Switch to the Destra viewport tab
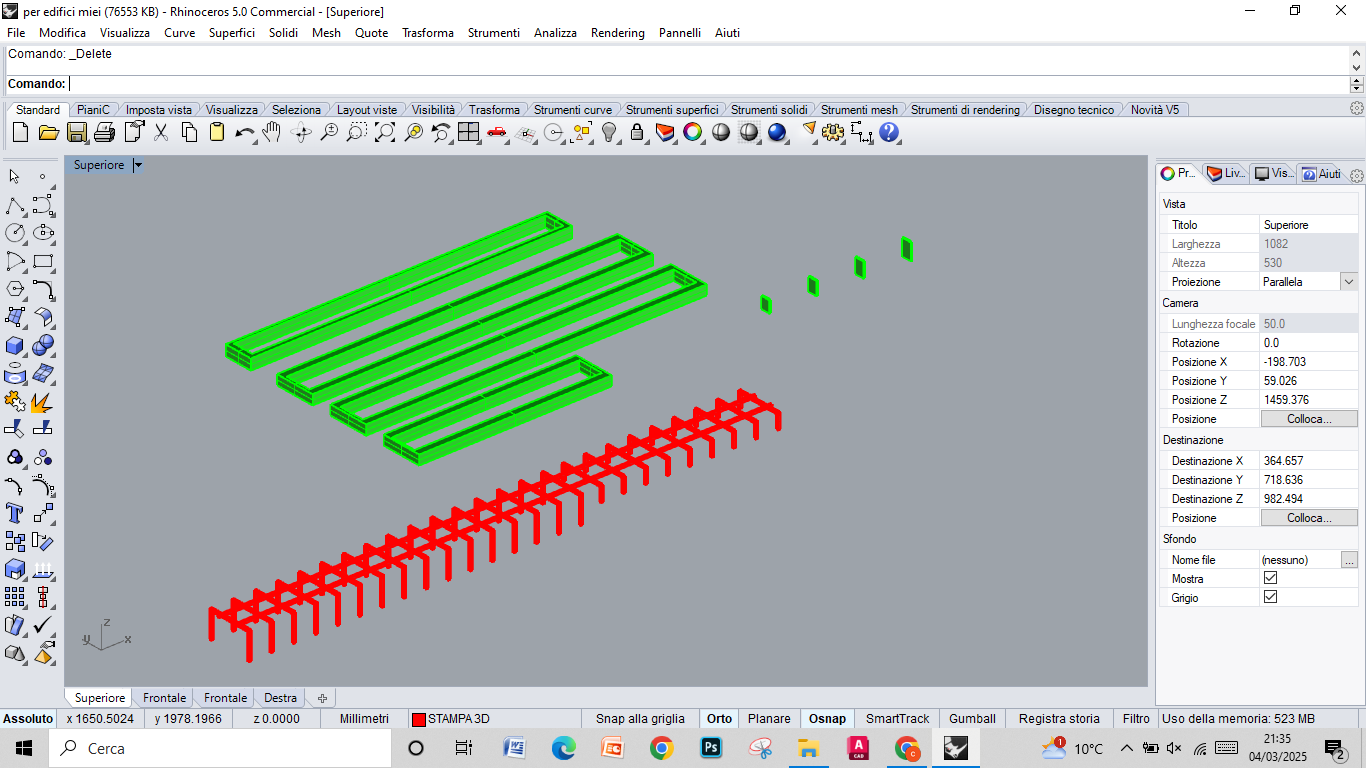1366x768 pixels. click(x=281, y=698)
